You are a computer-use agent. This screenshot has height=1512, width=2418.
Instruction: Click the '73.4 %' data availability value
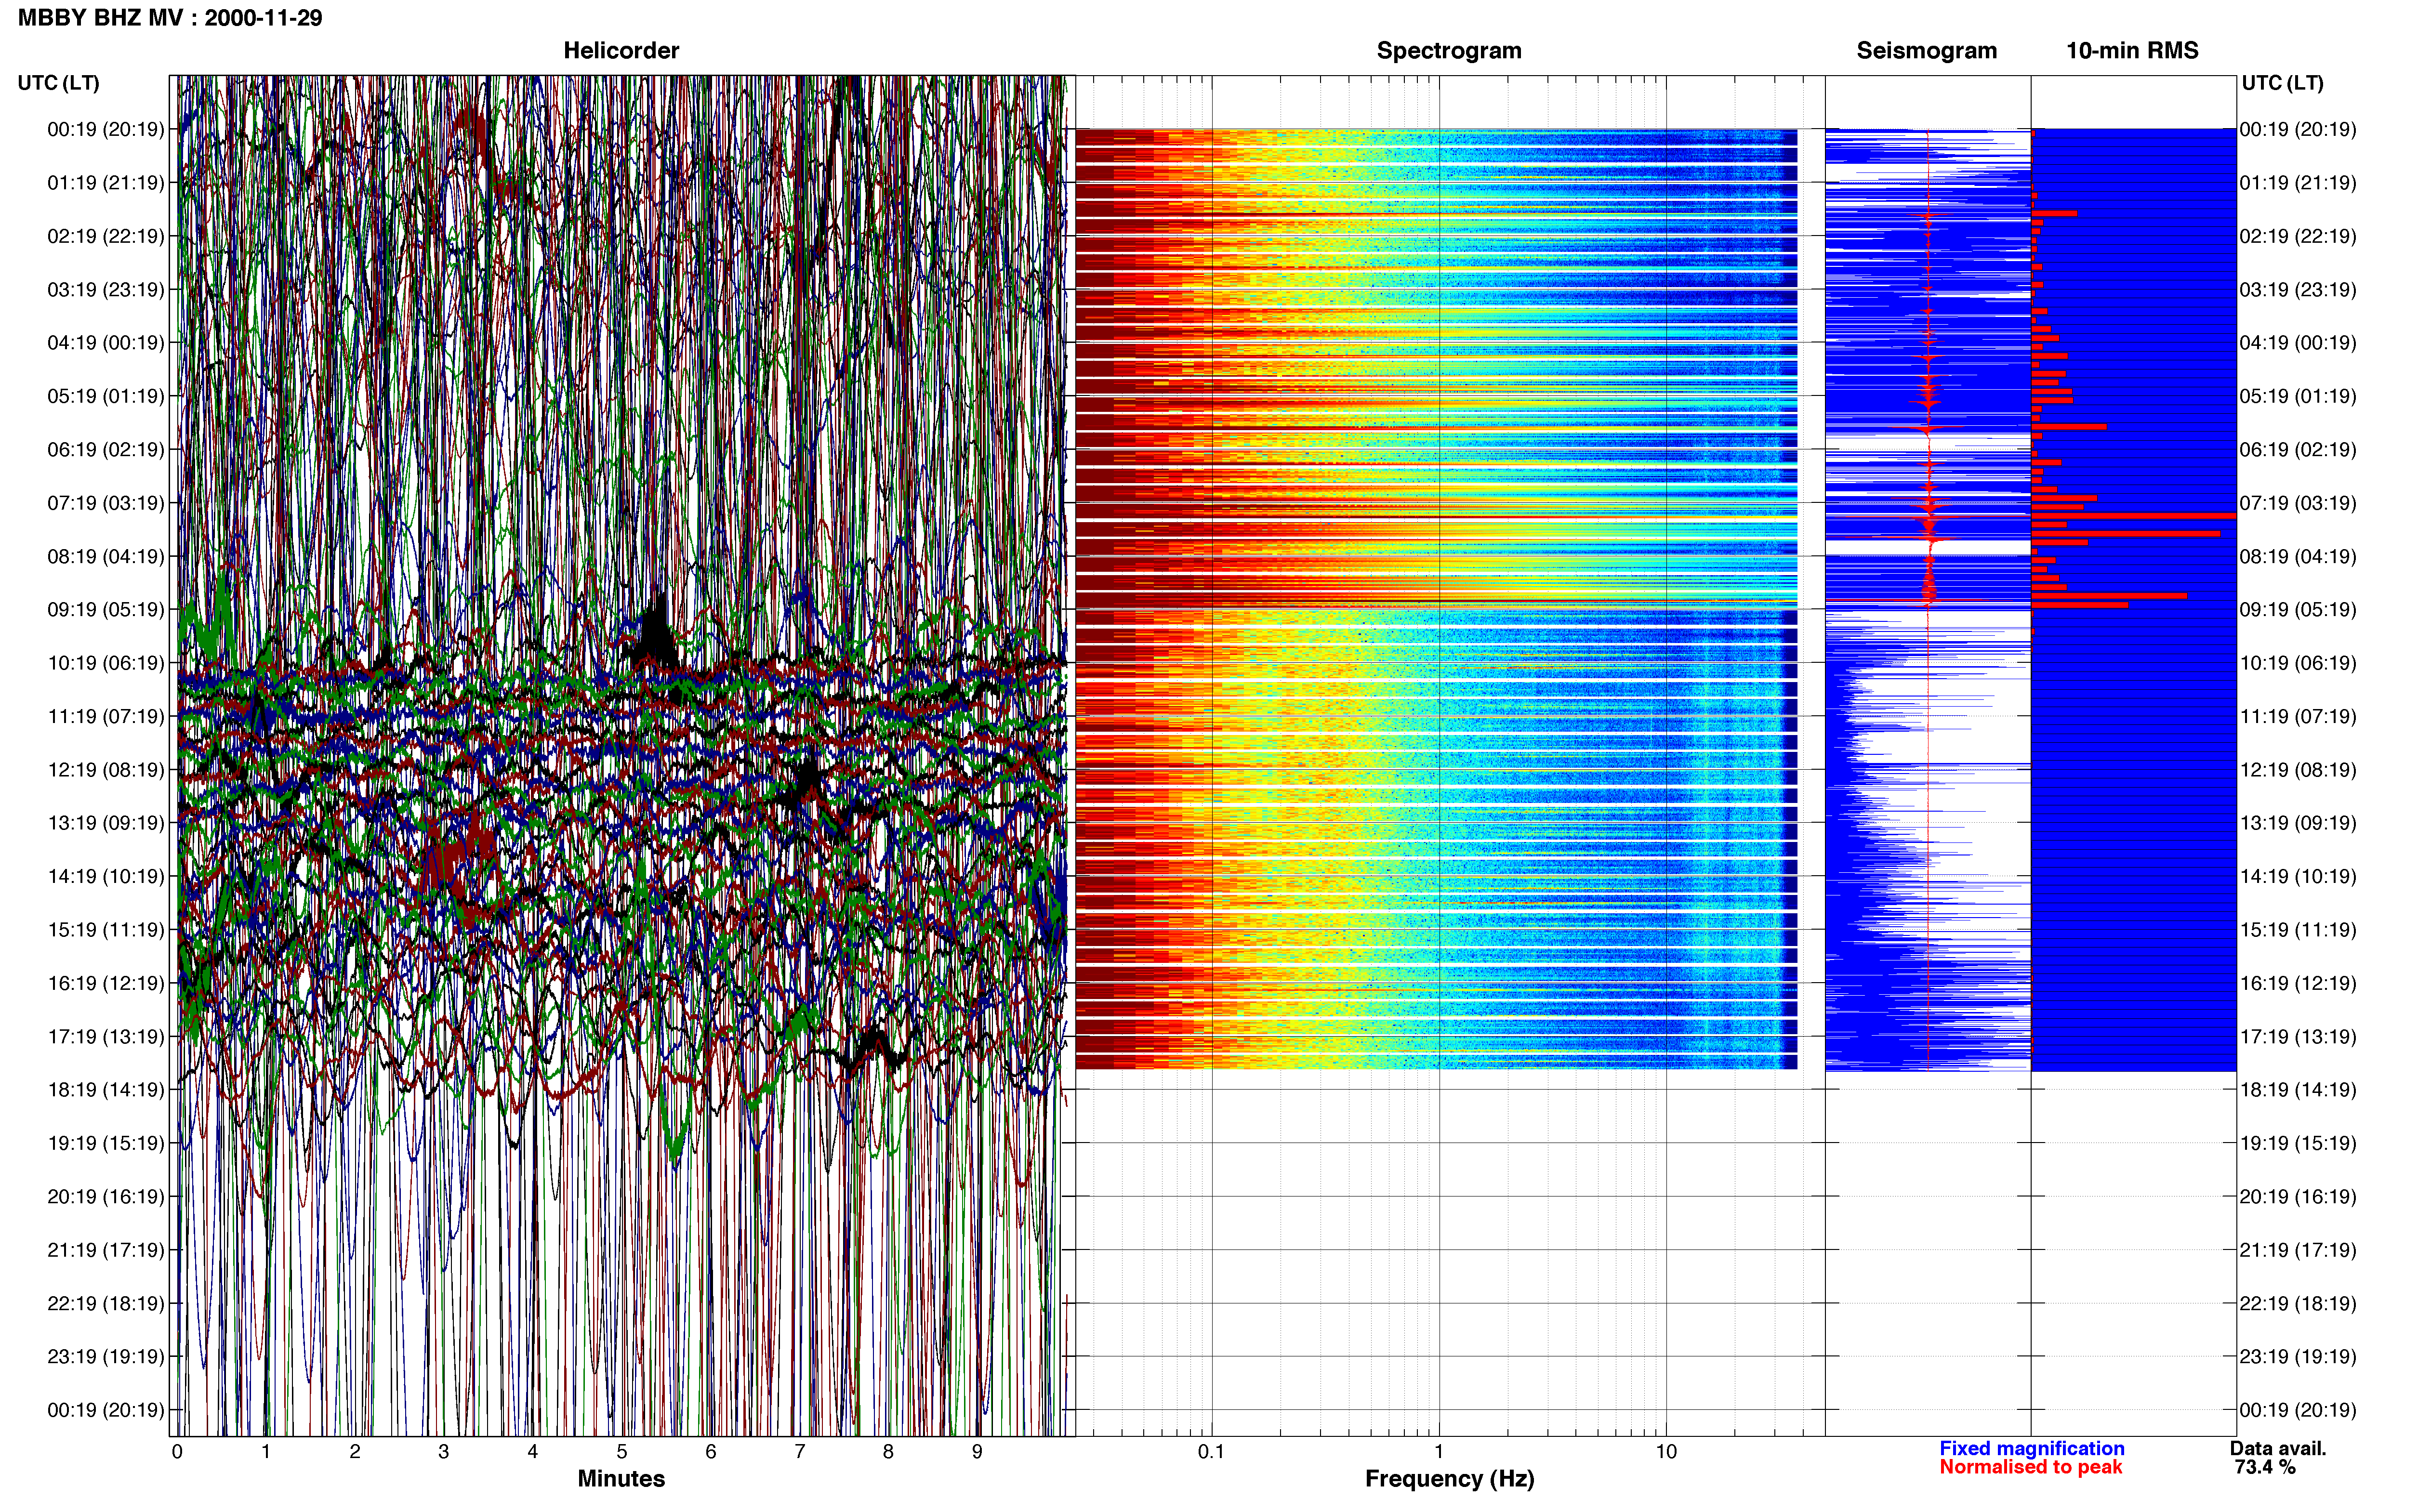pos(2265,1467)
